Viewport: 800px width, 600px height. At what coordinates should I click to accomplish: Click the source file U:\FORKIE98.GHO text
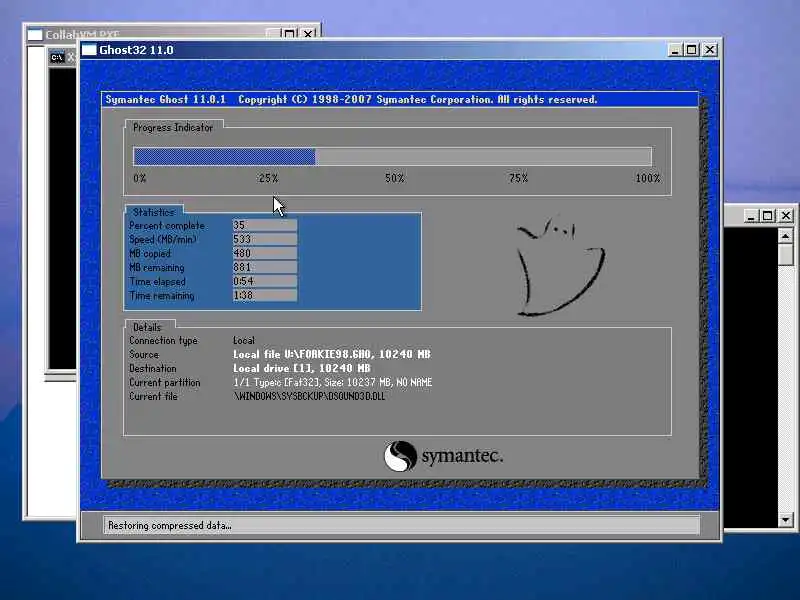click(x=332, y=354)
